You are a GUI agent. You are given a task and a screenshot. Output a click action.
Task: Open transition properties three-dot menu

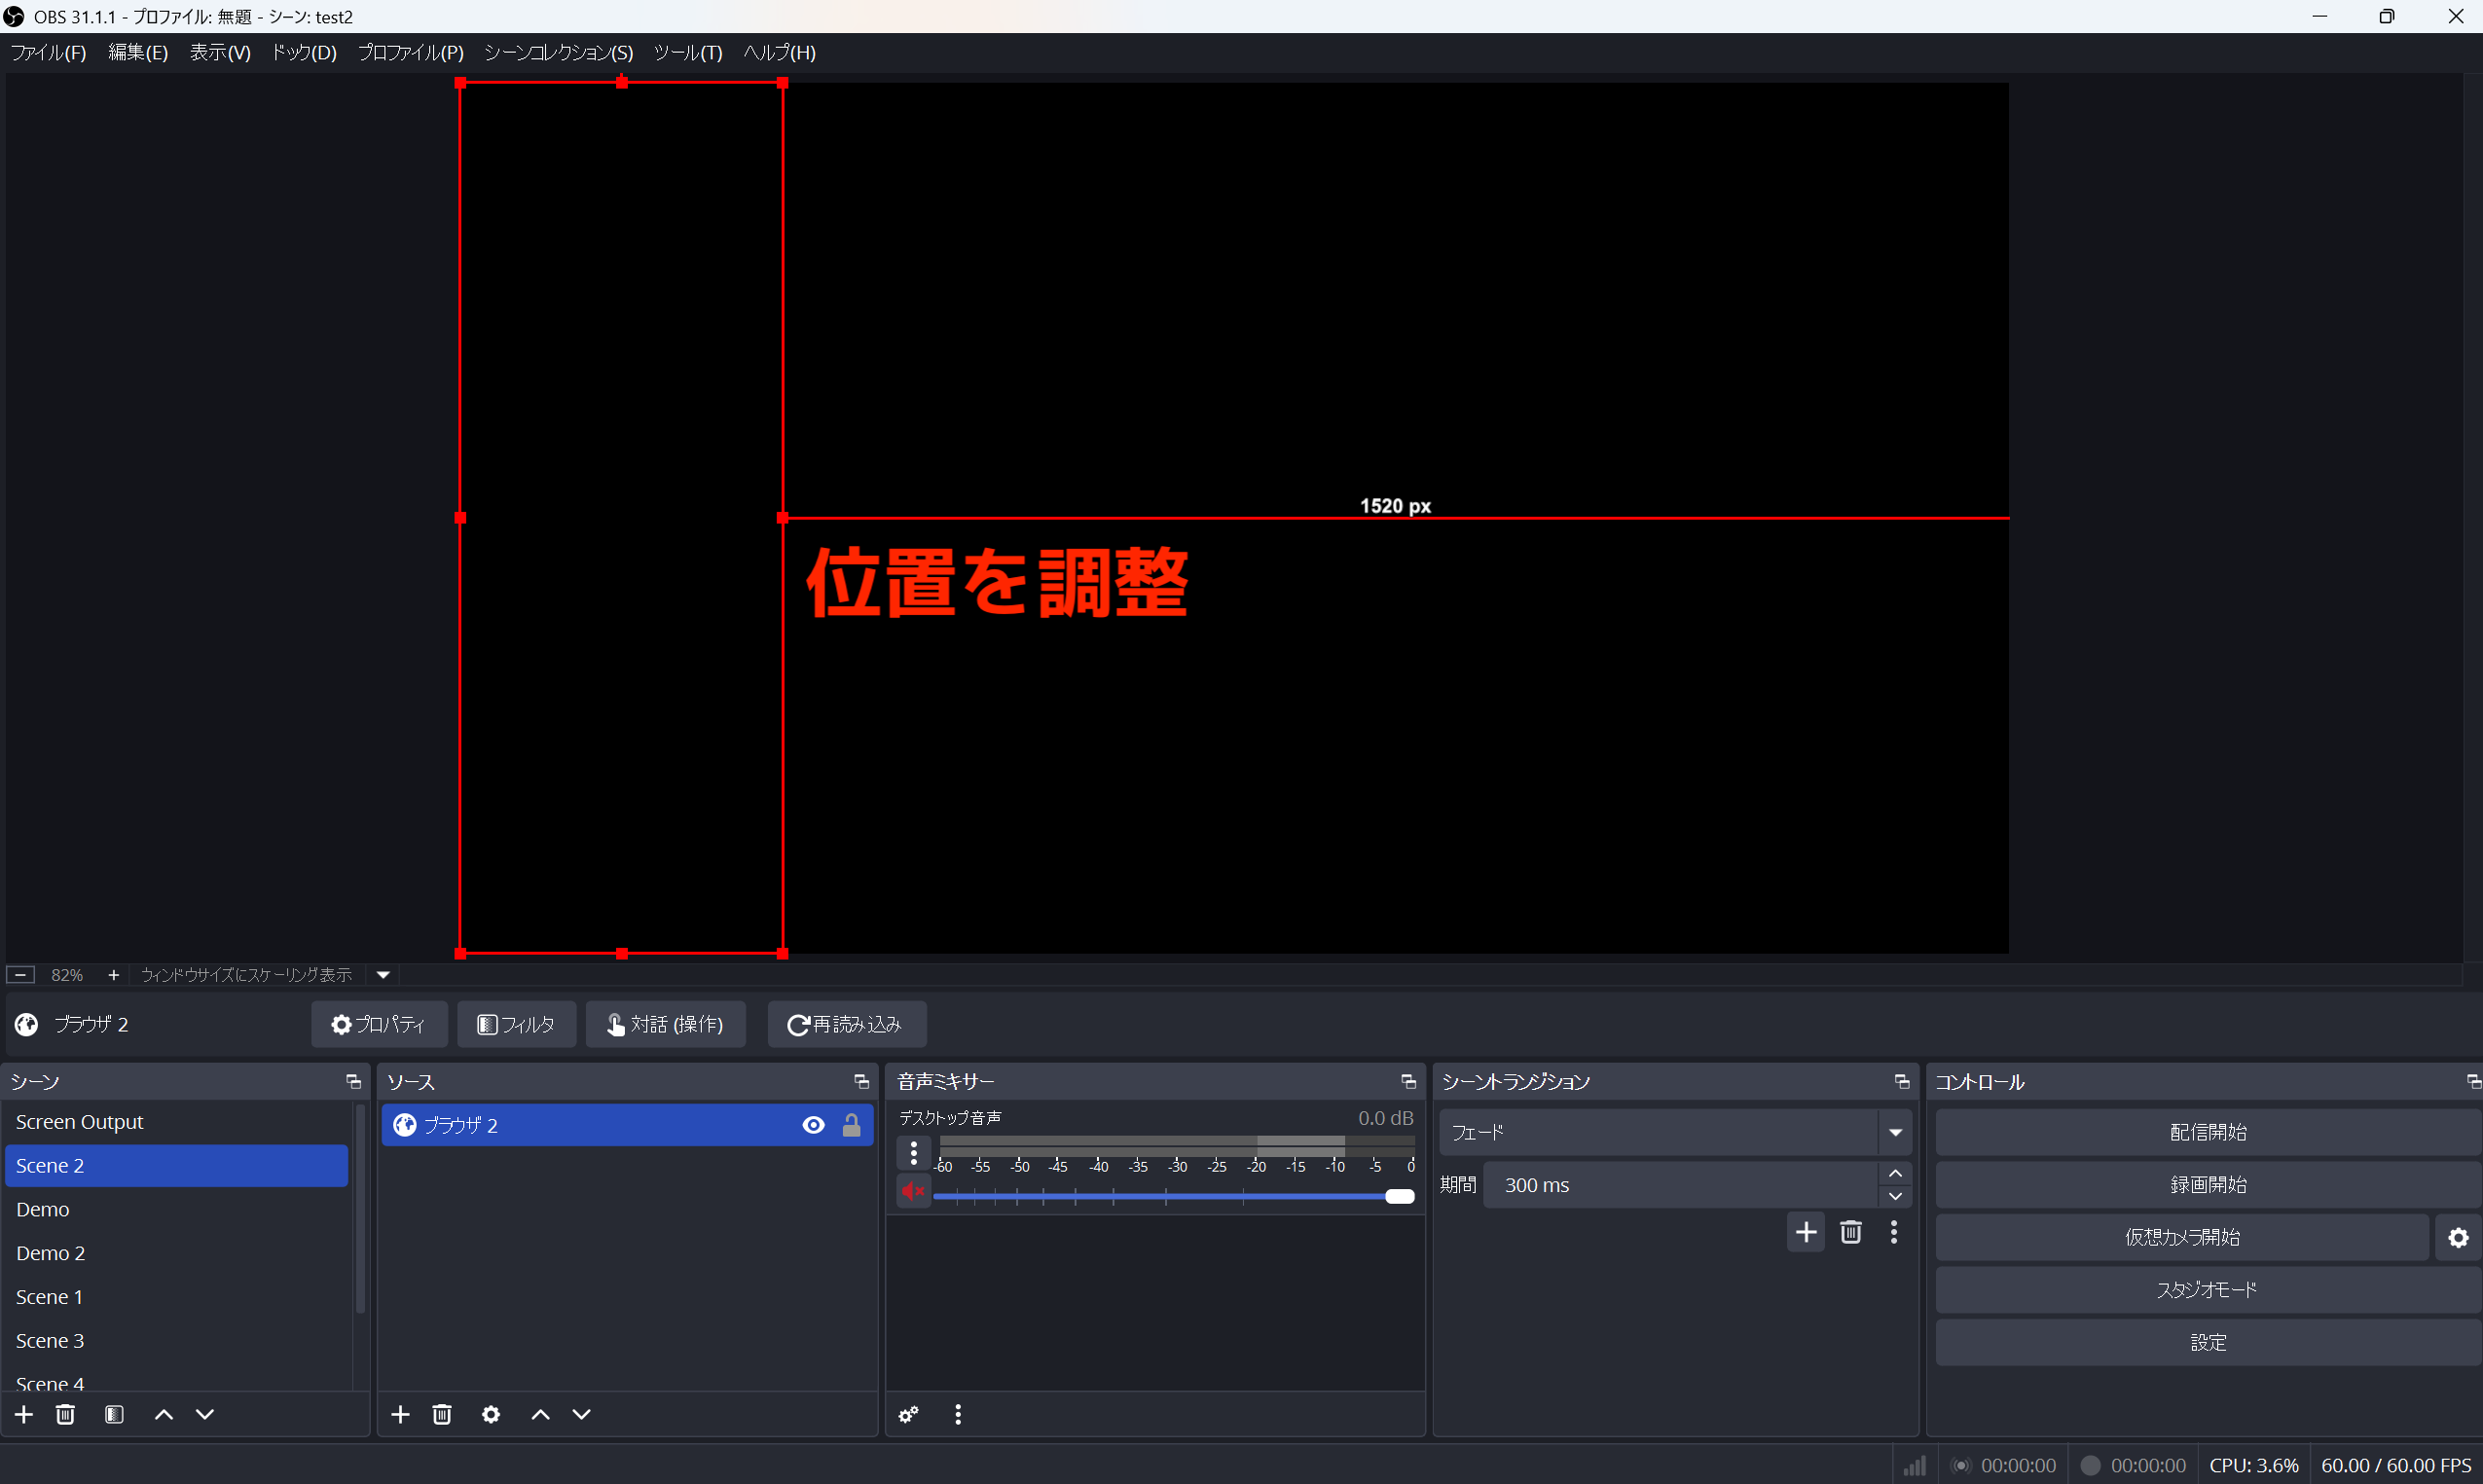point(1894,1232)
